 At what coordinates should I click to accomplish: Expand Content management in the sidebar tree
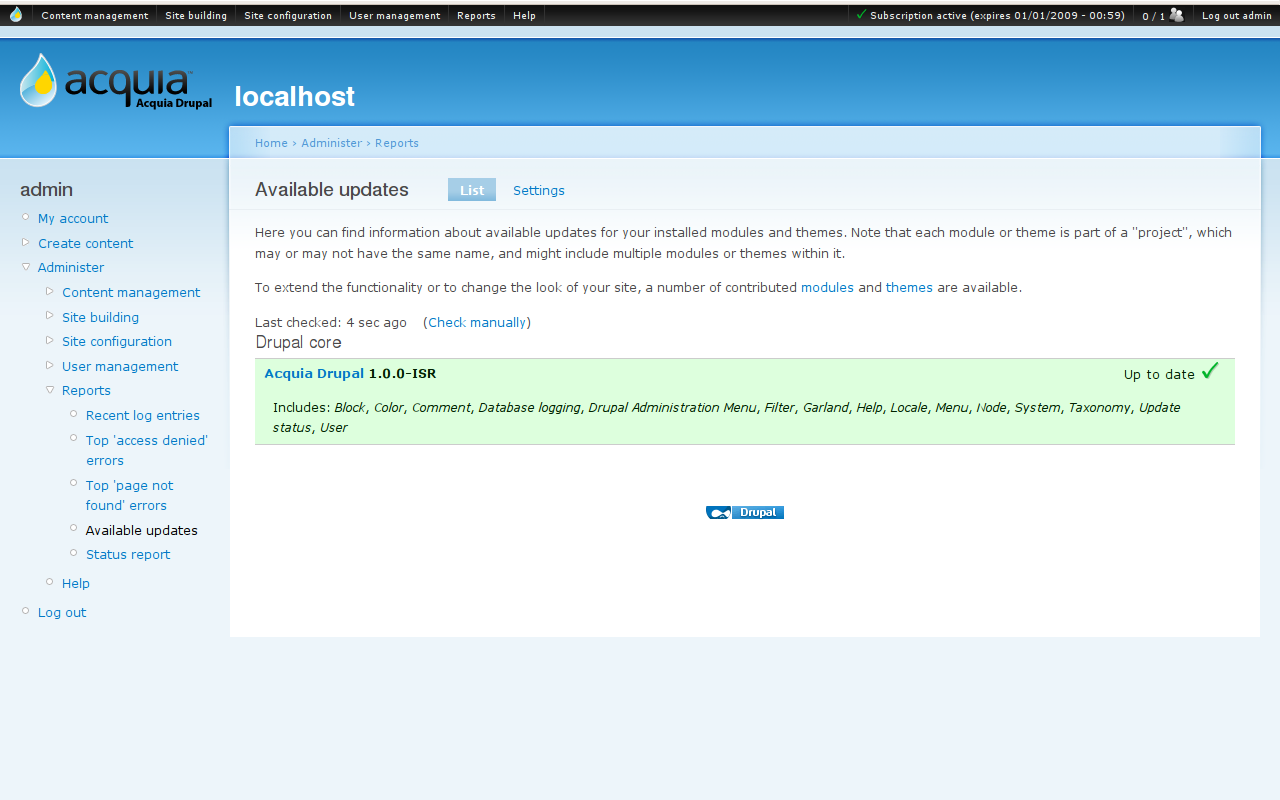(x=49, y=292)
